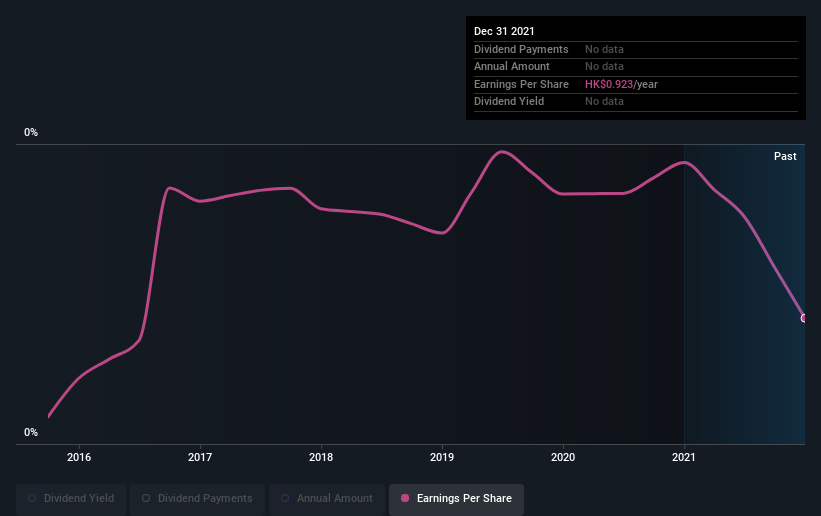Disable the Earnings Per Share series

456,498
